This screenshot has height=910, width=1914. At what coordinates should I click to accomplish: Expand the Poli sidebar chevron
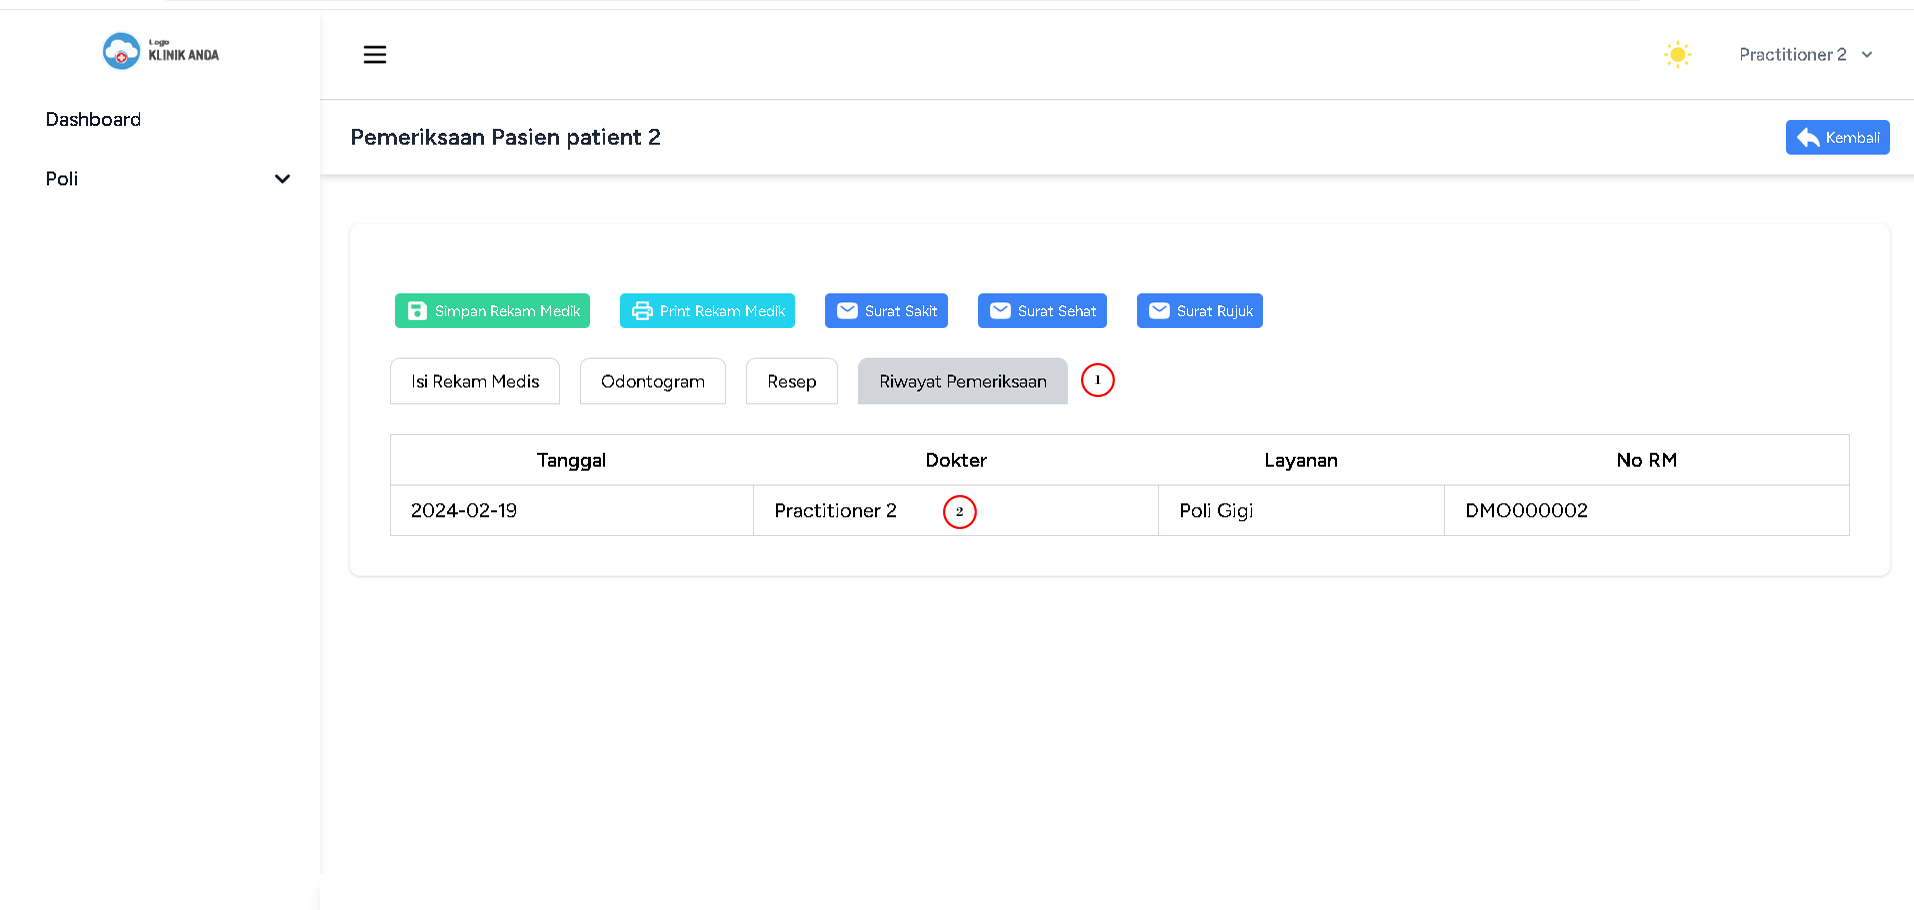[282, 179]
